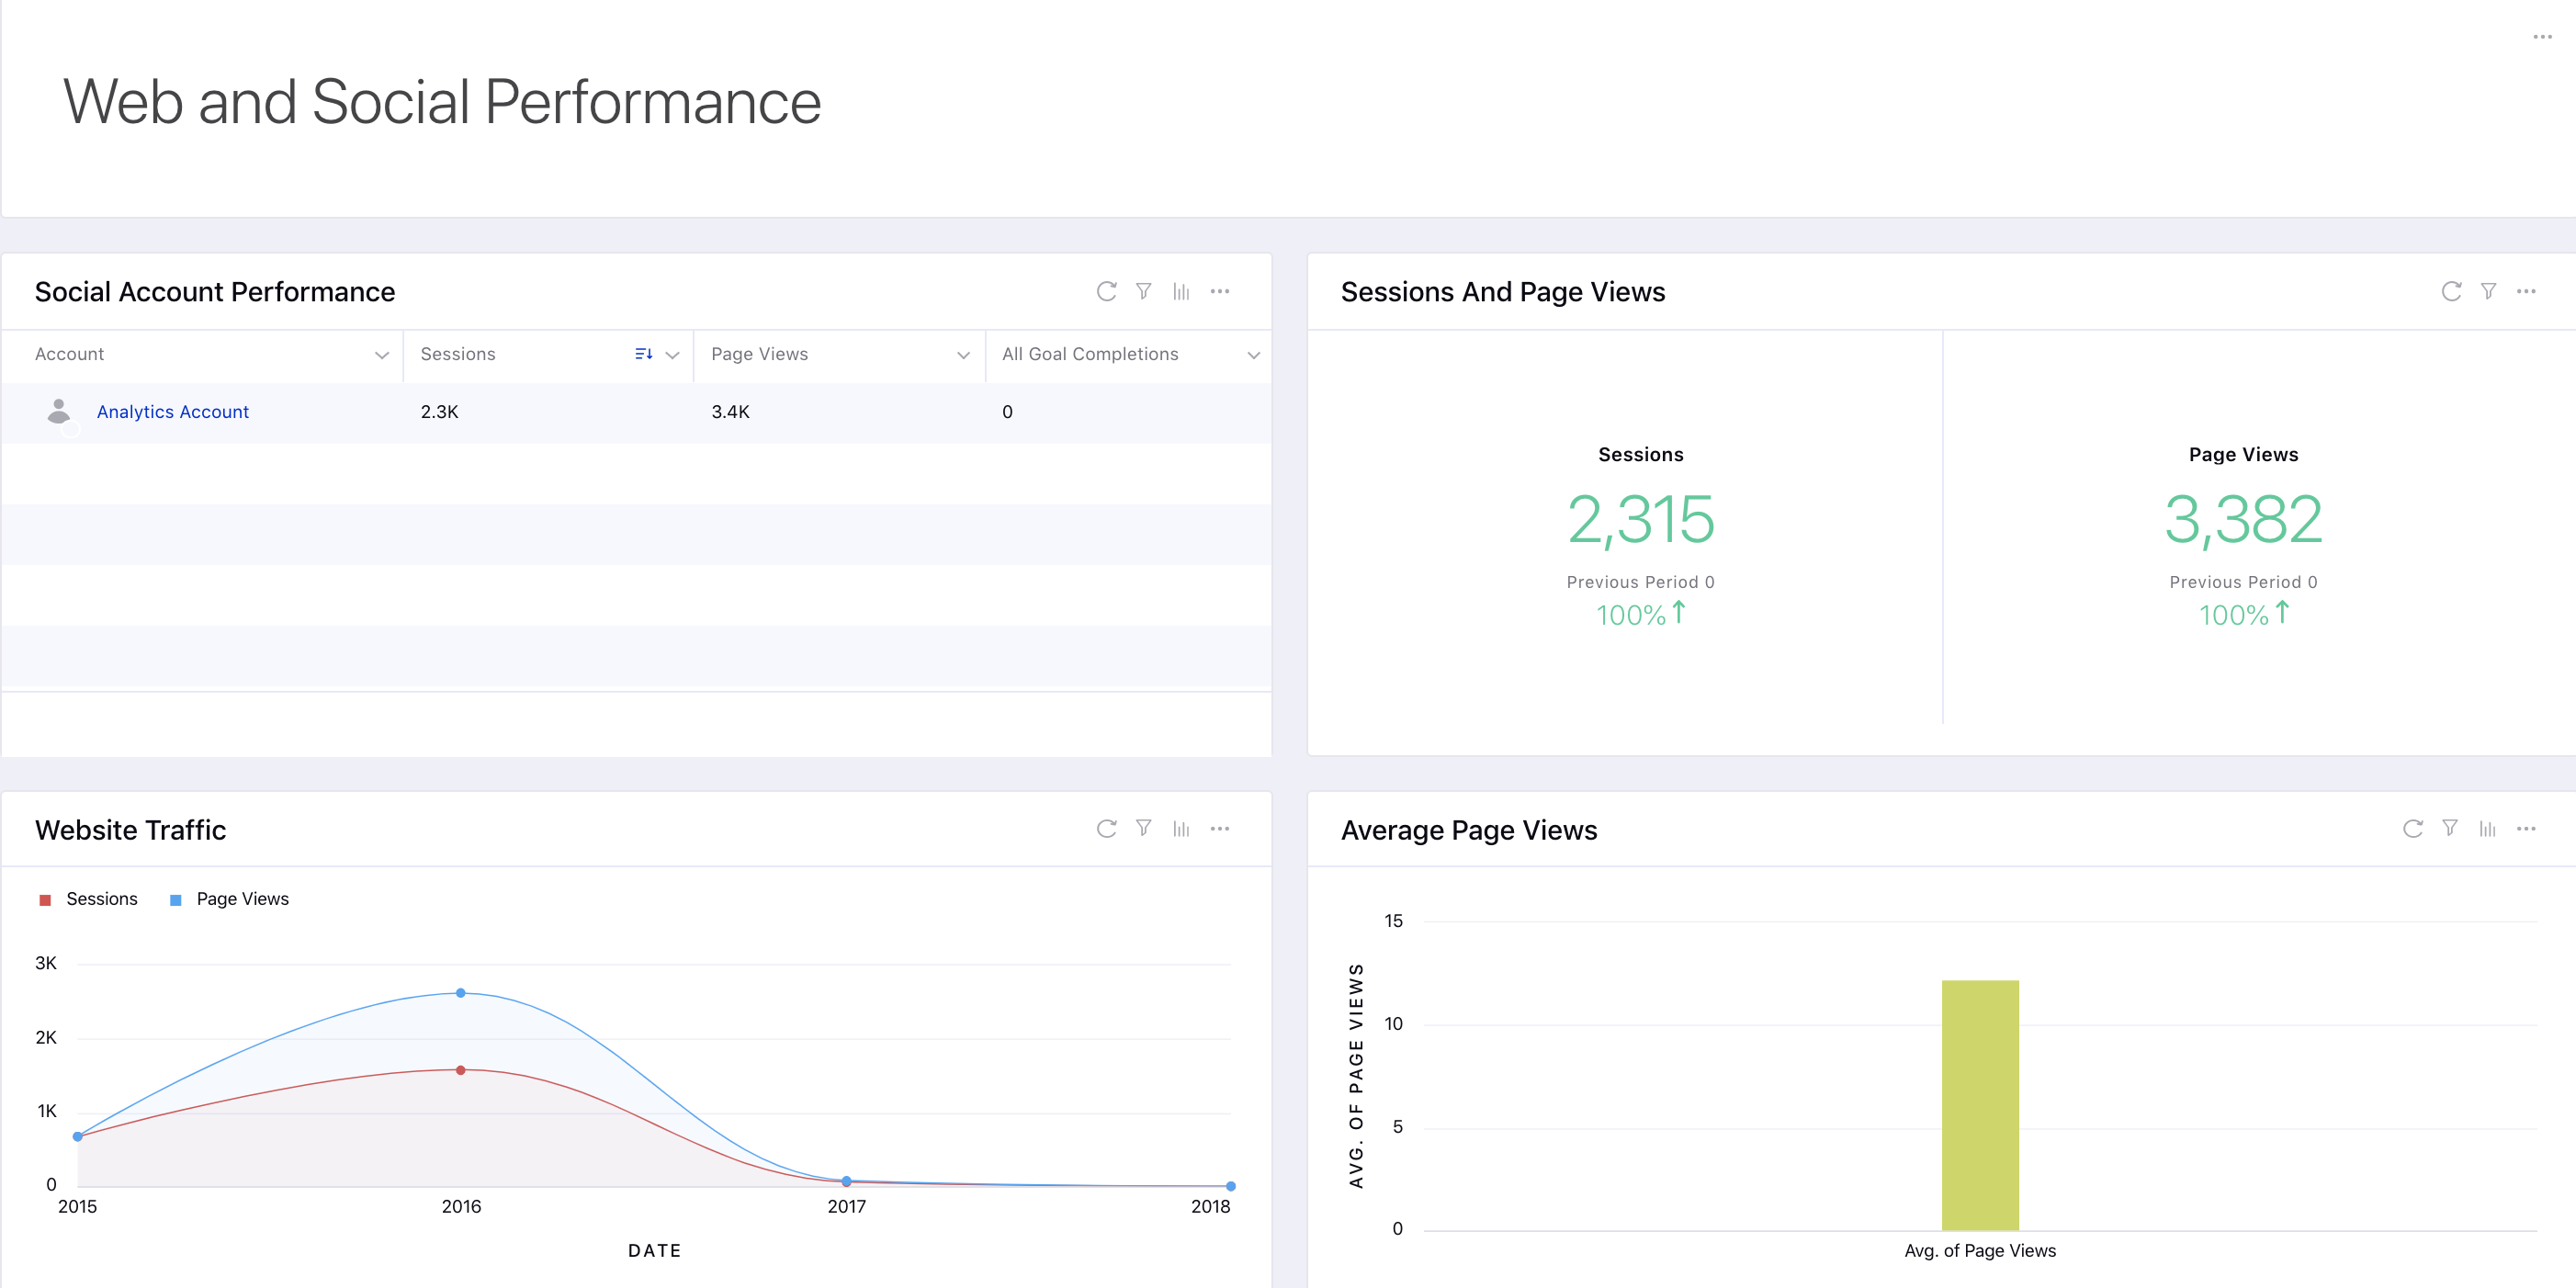Click the 2.3K sessions table cell

pos(439,411)
